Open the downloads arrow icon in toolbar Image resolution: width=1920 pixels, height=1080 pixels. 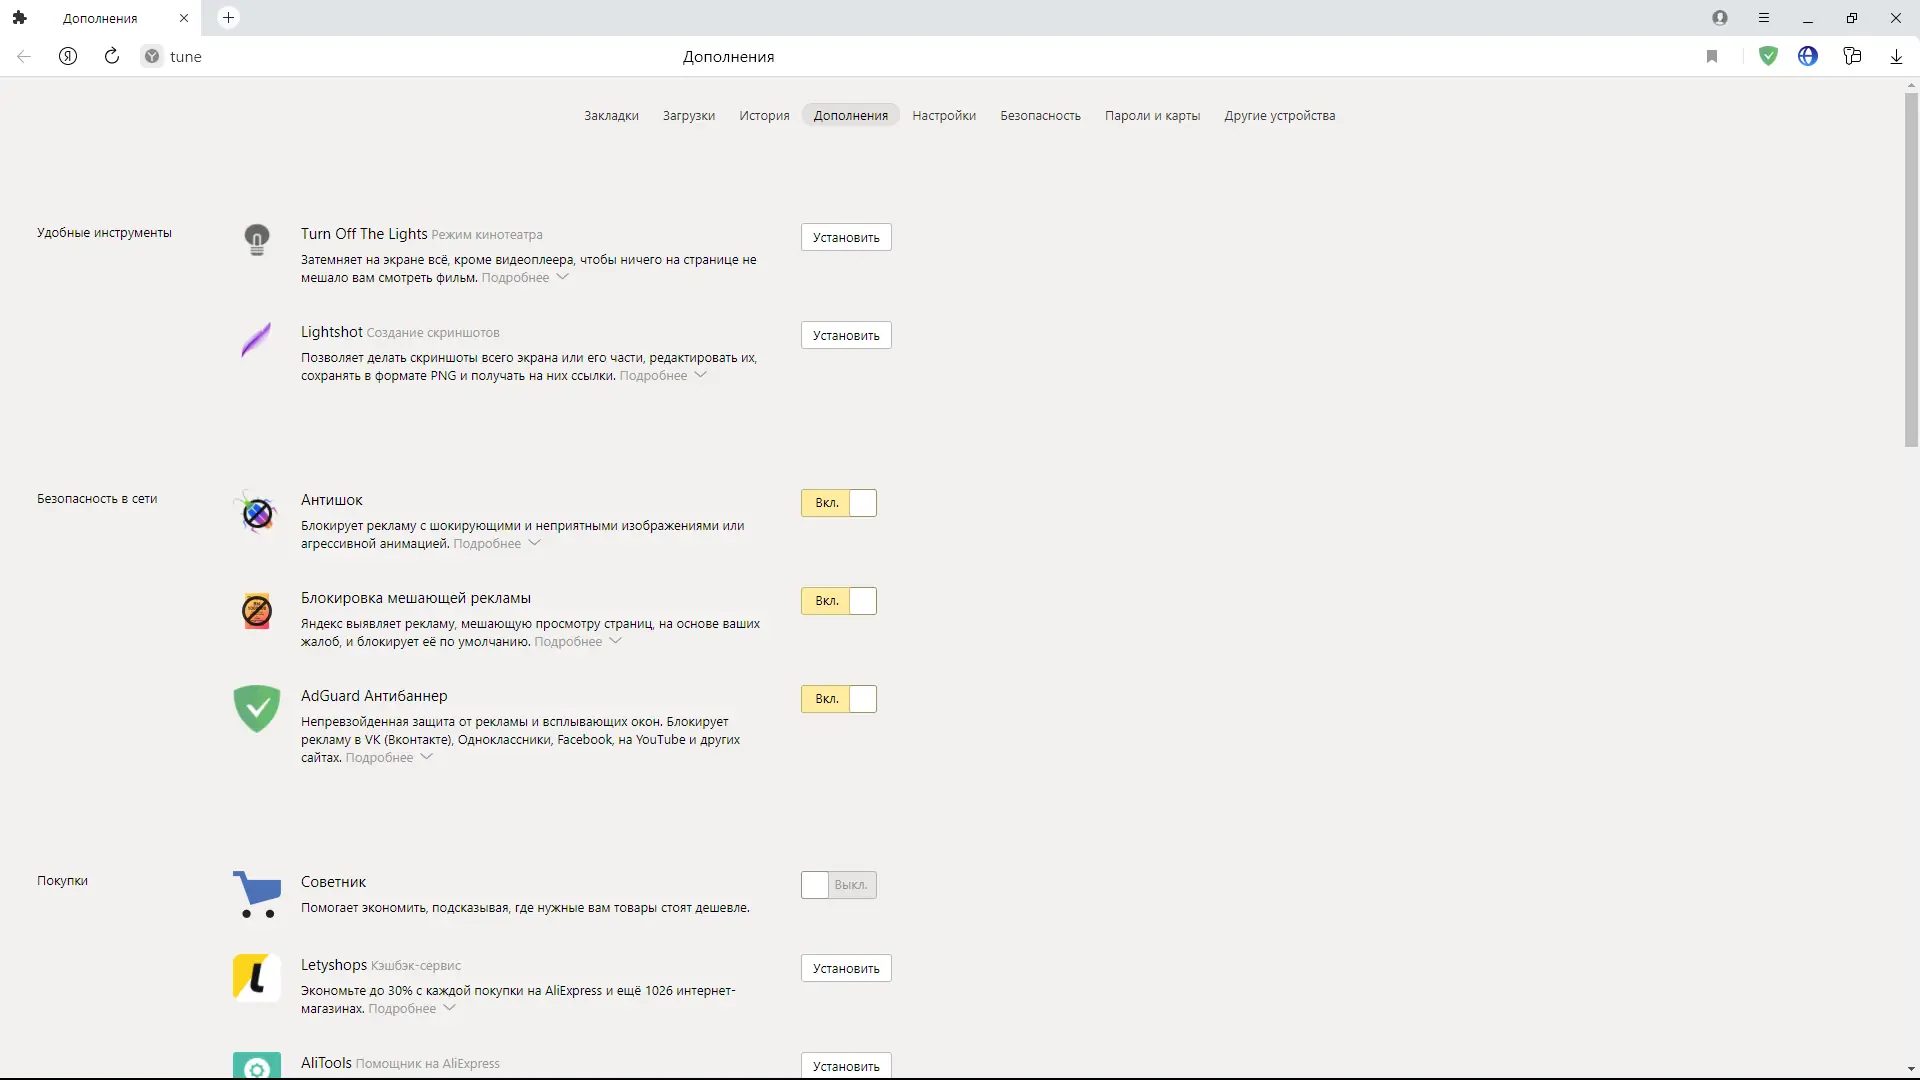coord(1896,57)
